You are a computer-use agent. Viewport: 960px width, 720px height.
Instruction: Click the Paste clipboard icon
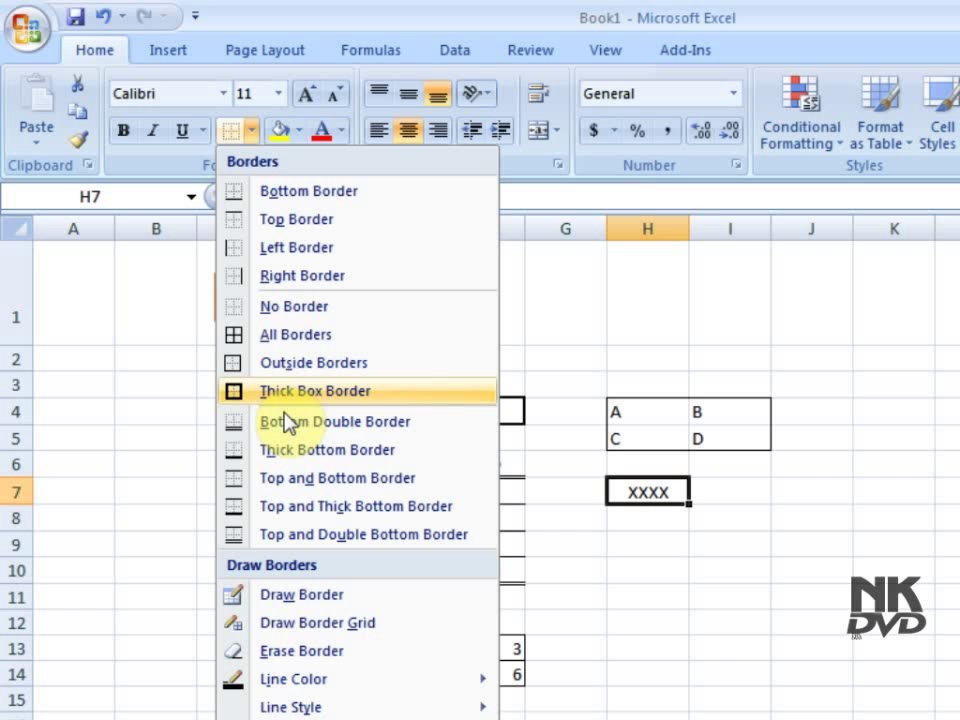(37, 94)
